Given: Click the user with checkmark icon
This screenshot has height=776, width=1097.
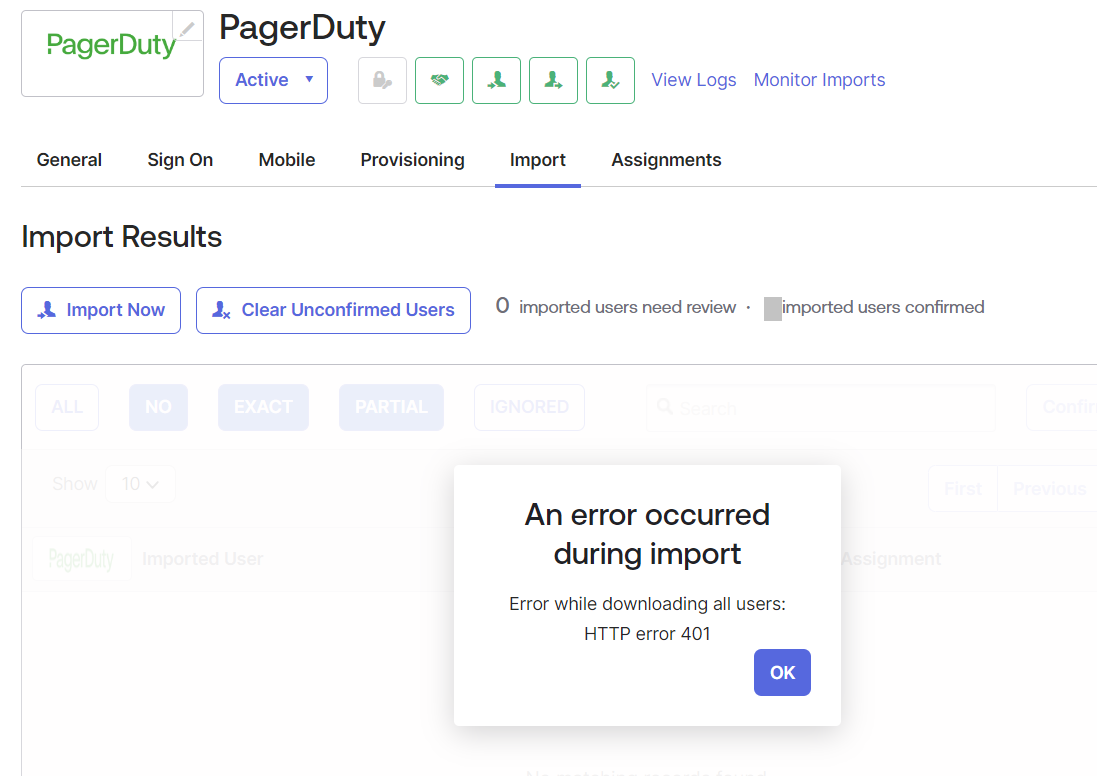Looking at the screenshot, I should tap(610, 80).
